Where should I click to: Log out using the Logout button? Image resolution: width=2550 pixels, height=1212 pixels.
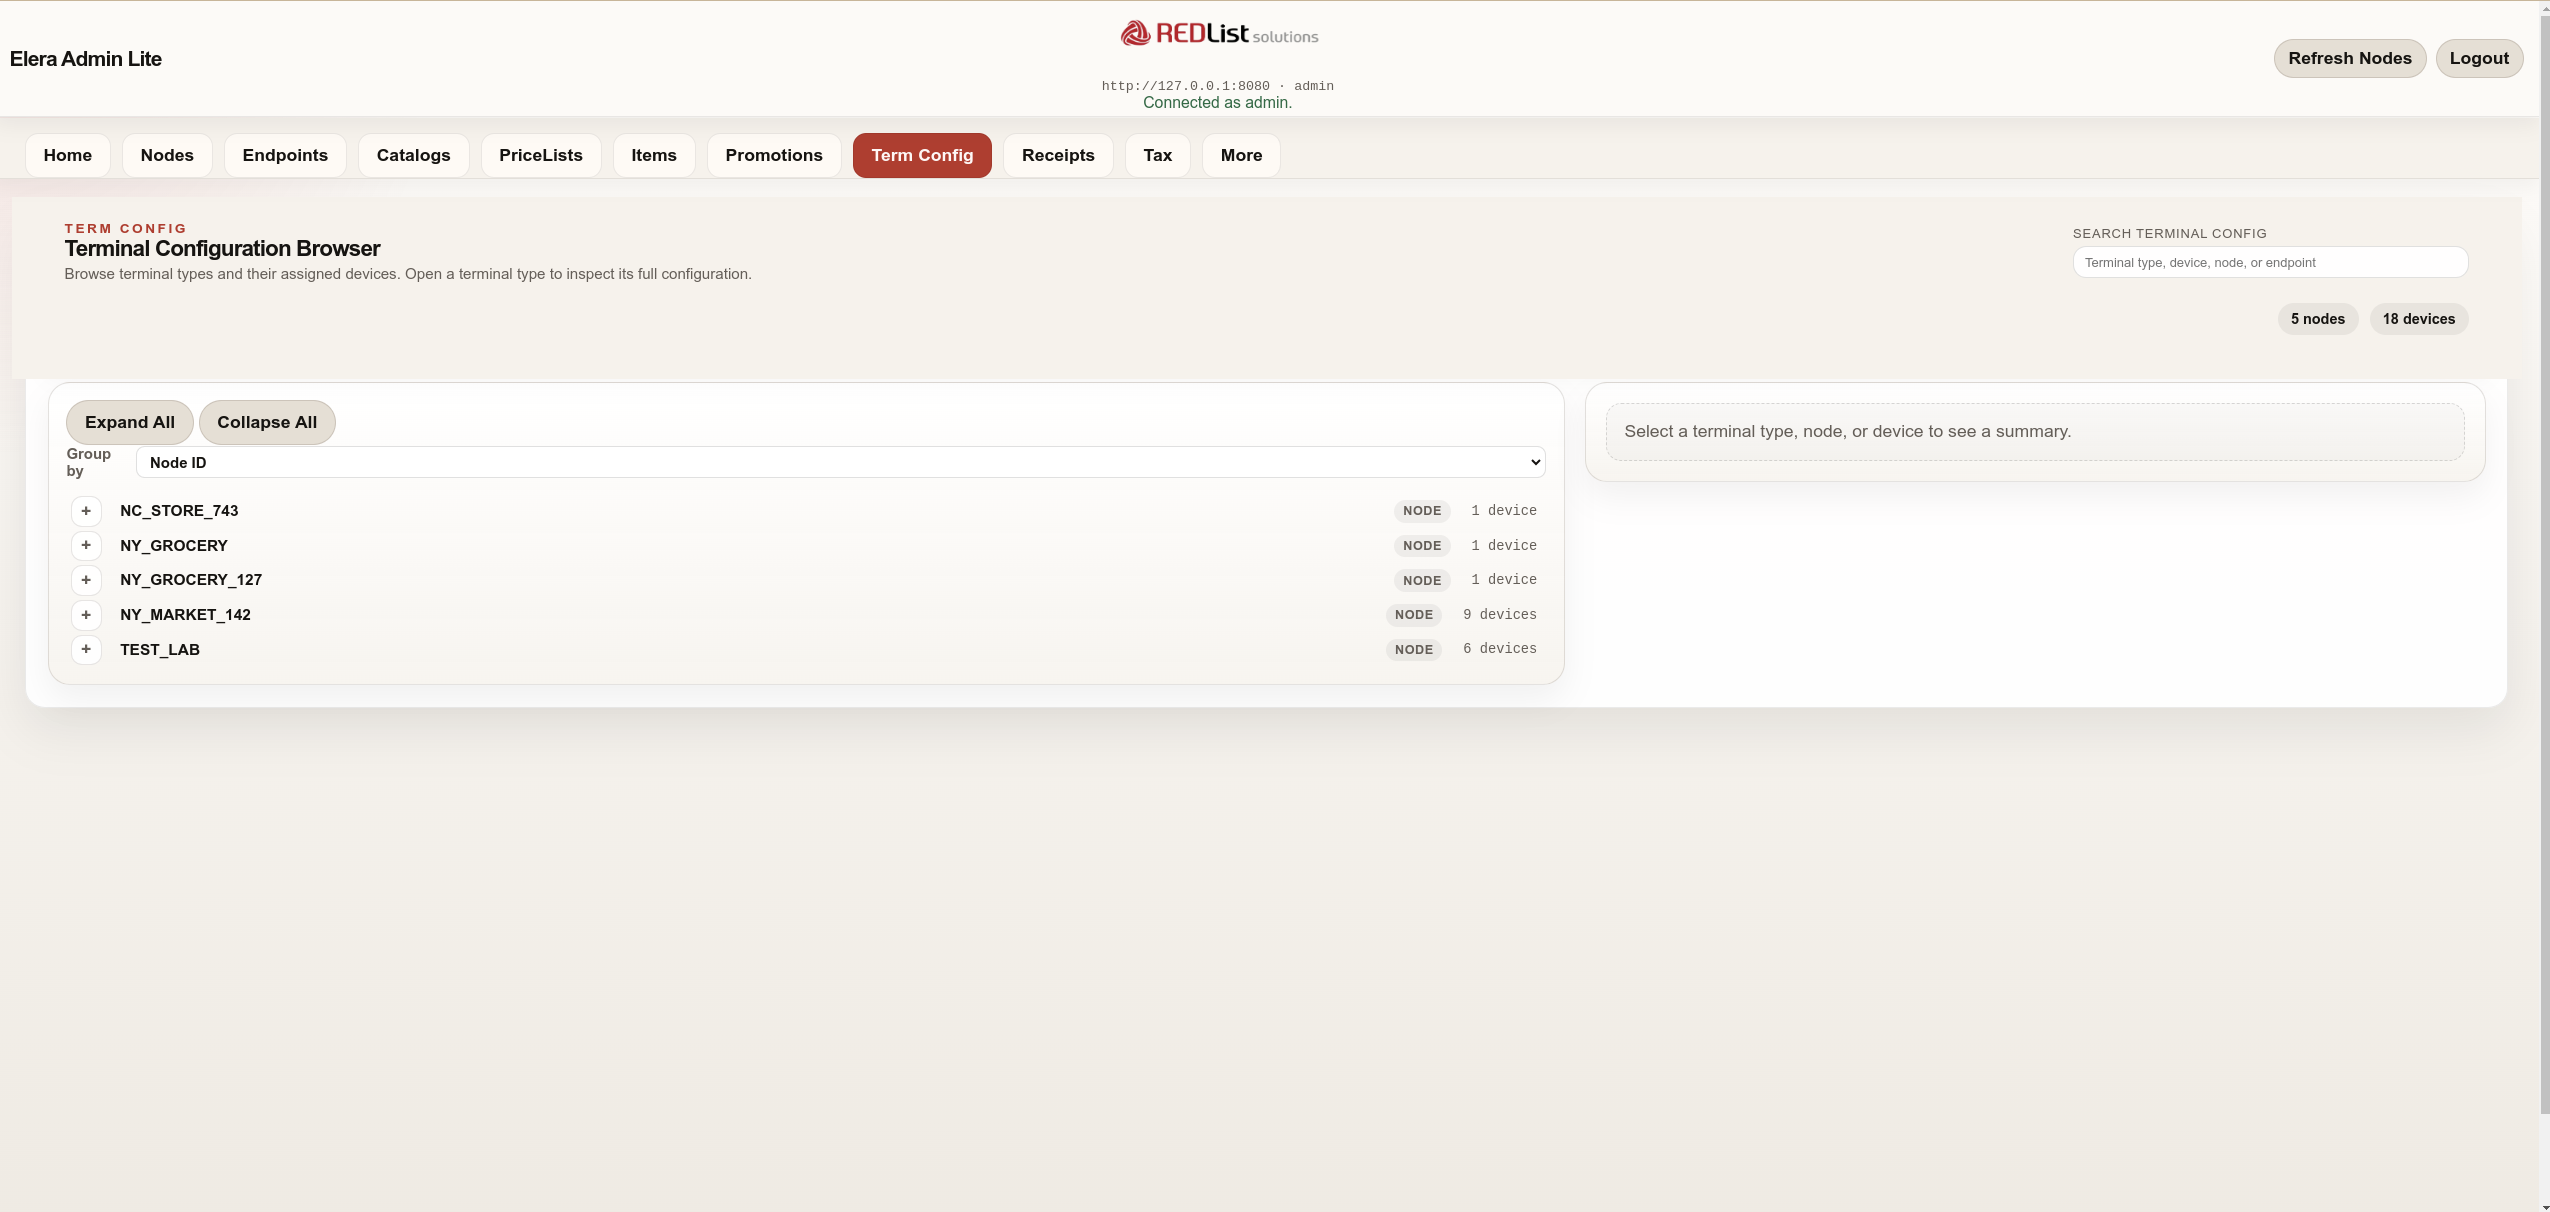pos(2478,58)
